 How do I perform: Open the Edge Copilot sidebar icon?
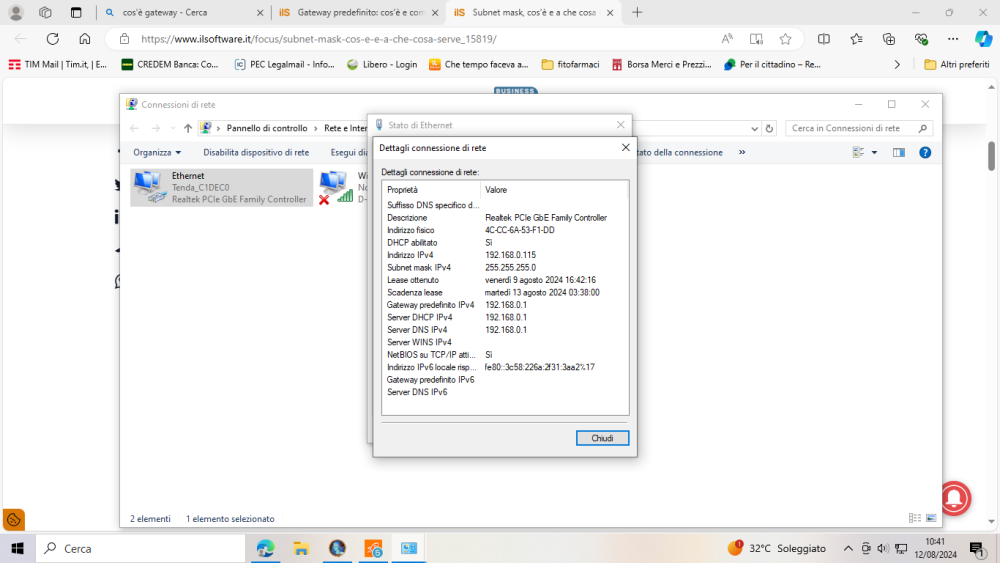[983, 39]
